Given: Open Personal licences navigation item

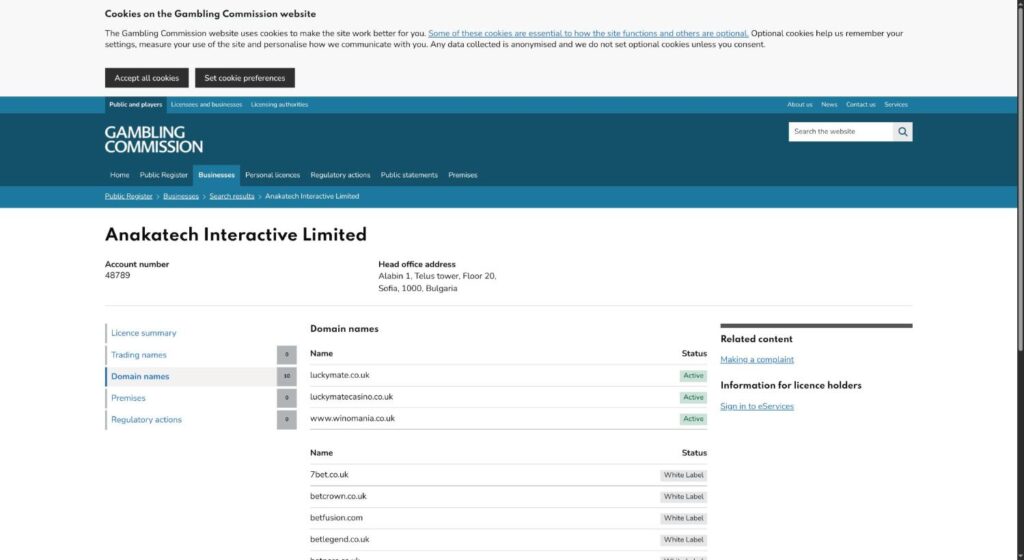Looking at the screenshot, I should click(x=272, y=175).
